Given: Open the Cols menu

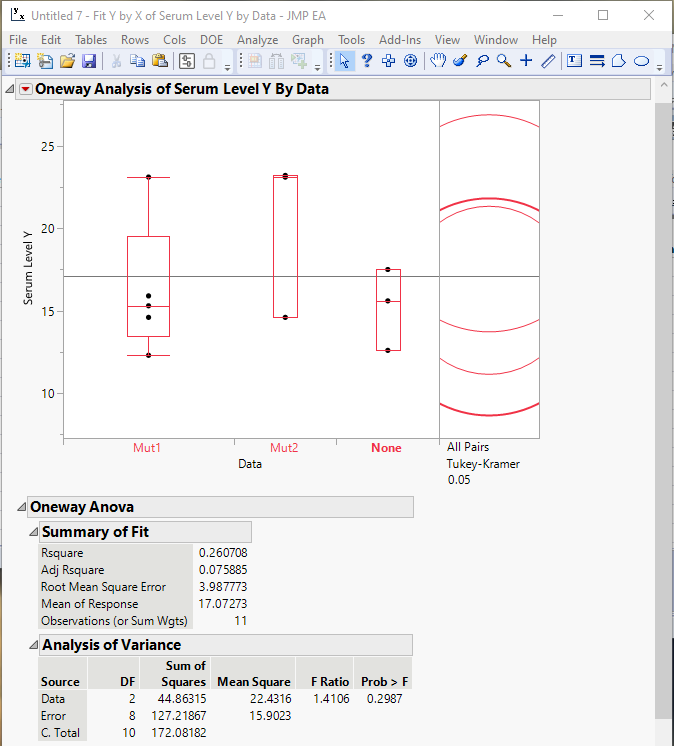Looking at the screenshot, I should (x=175, y=40).
